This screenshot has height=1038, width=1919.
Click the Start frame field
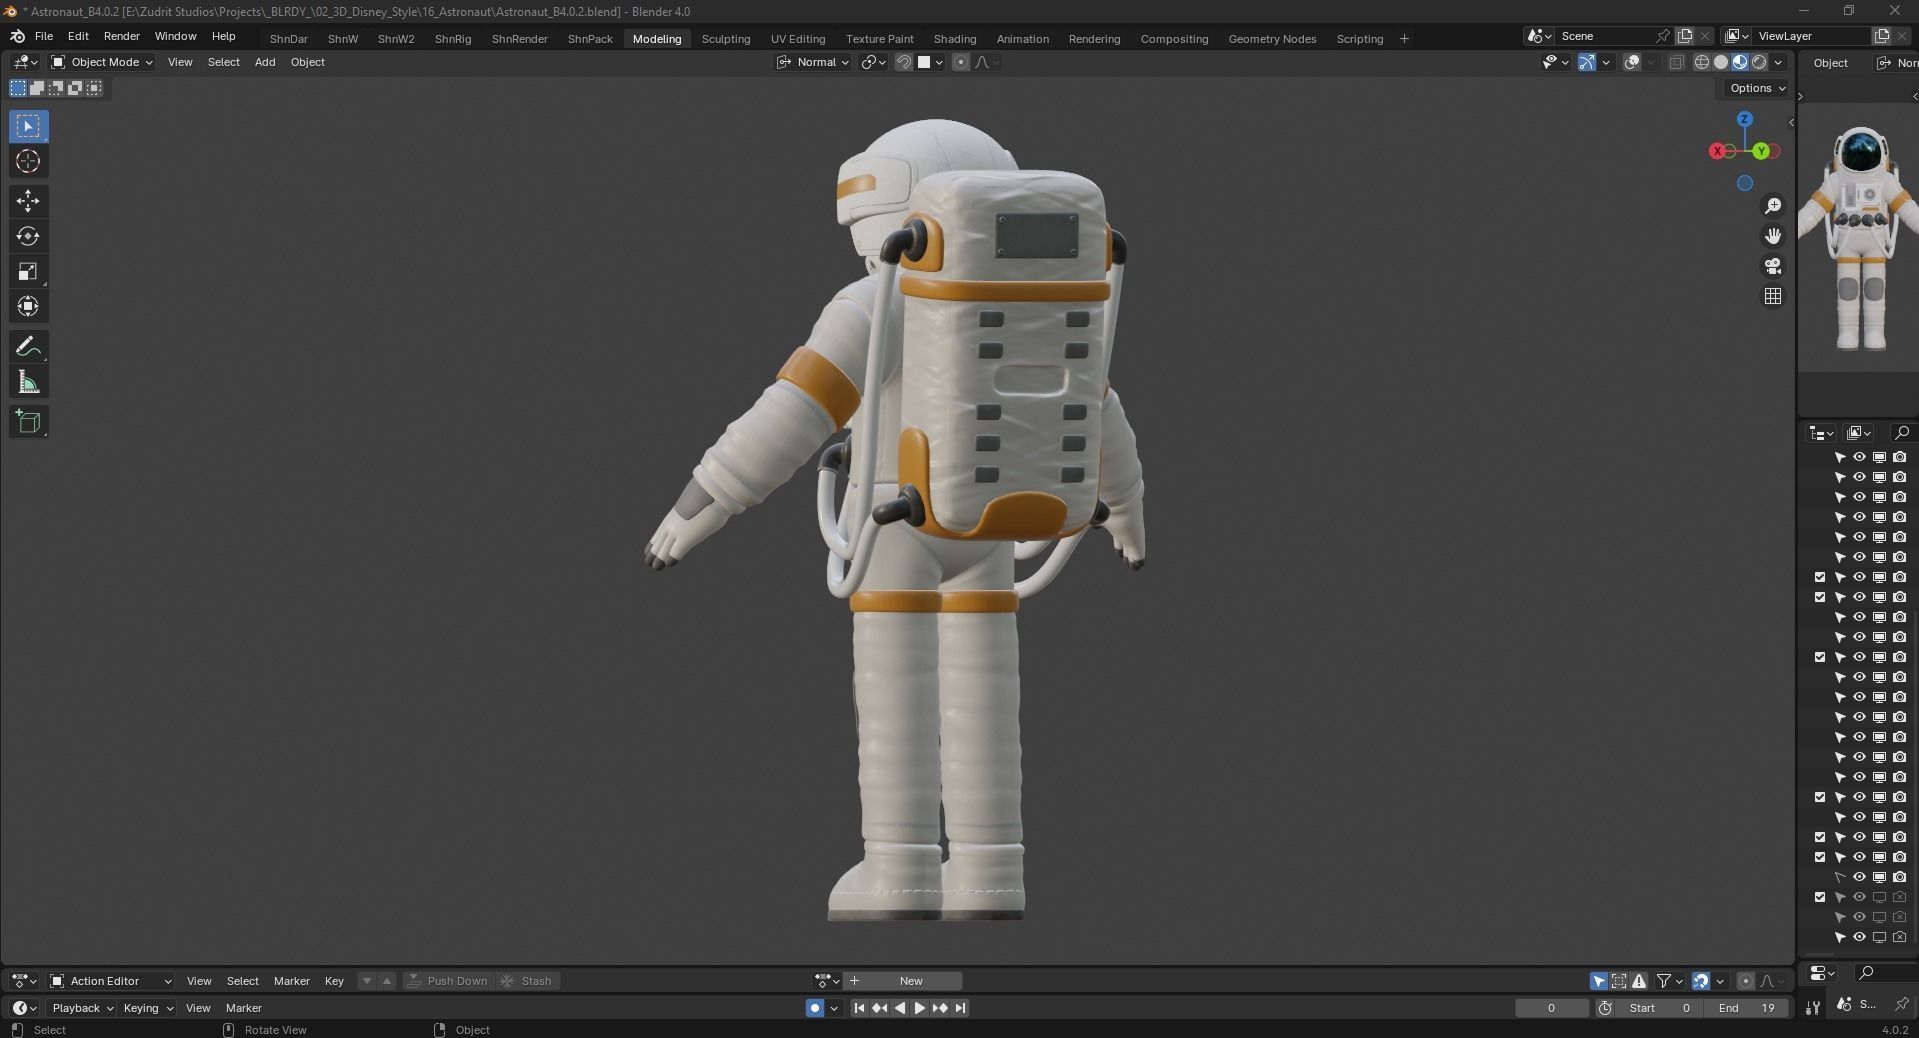pos(1661,1008)
